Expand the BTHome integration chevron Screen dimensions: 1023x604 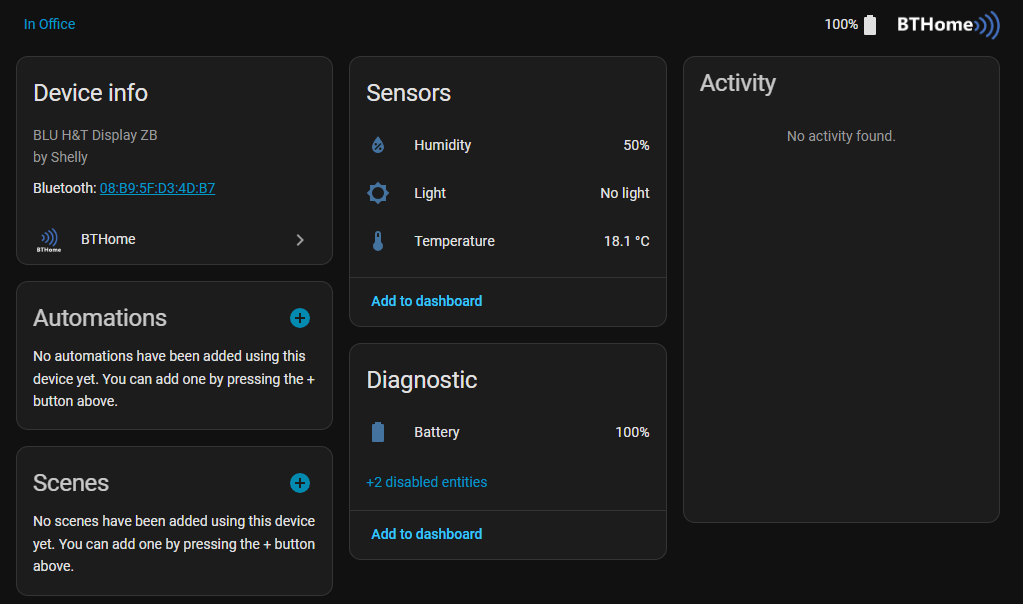(300, 240)
